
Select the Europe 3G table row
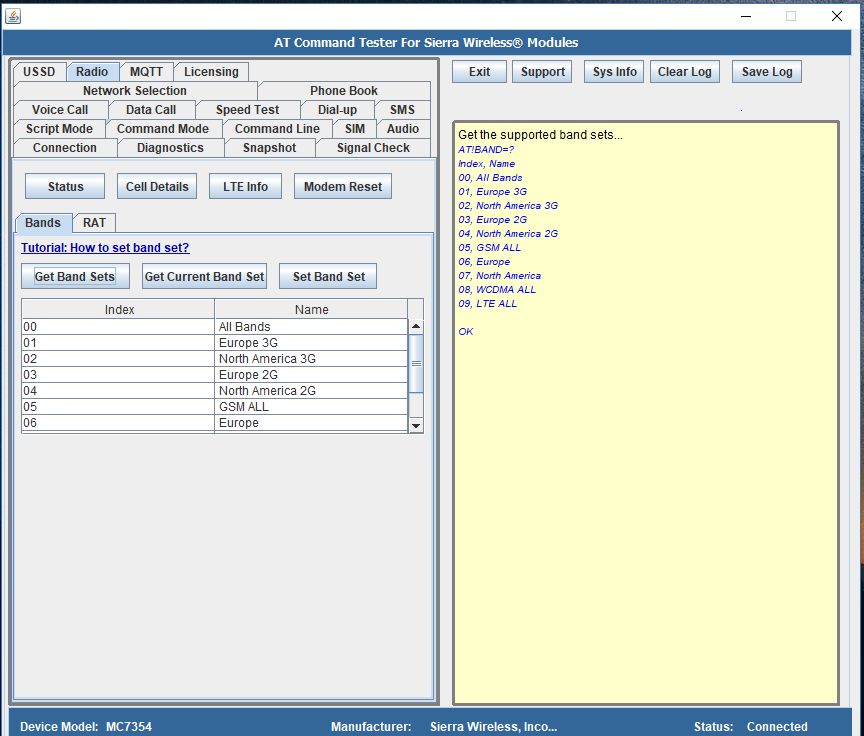coord(215,343)
